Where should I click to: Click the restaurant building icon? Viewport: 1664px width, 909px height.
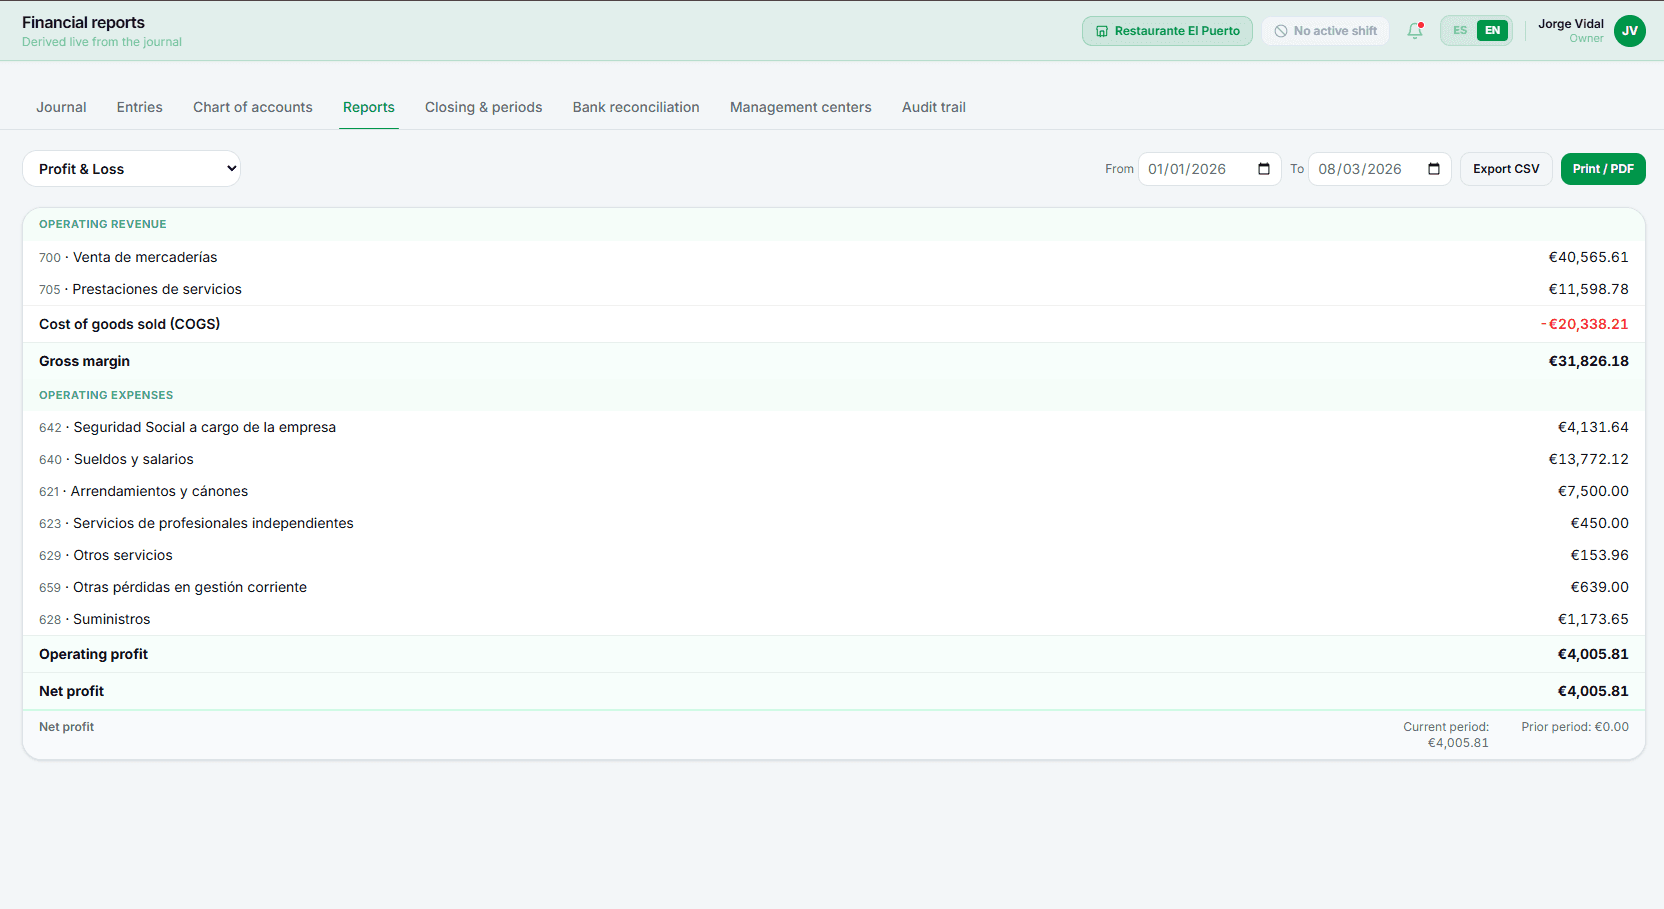click(x=1102, y=31)
